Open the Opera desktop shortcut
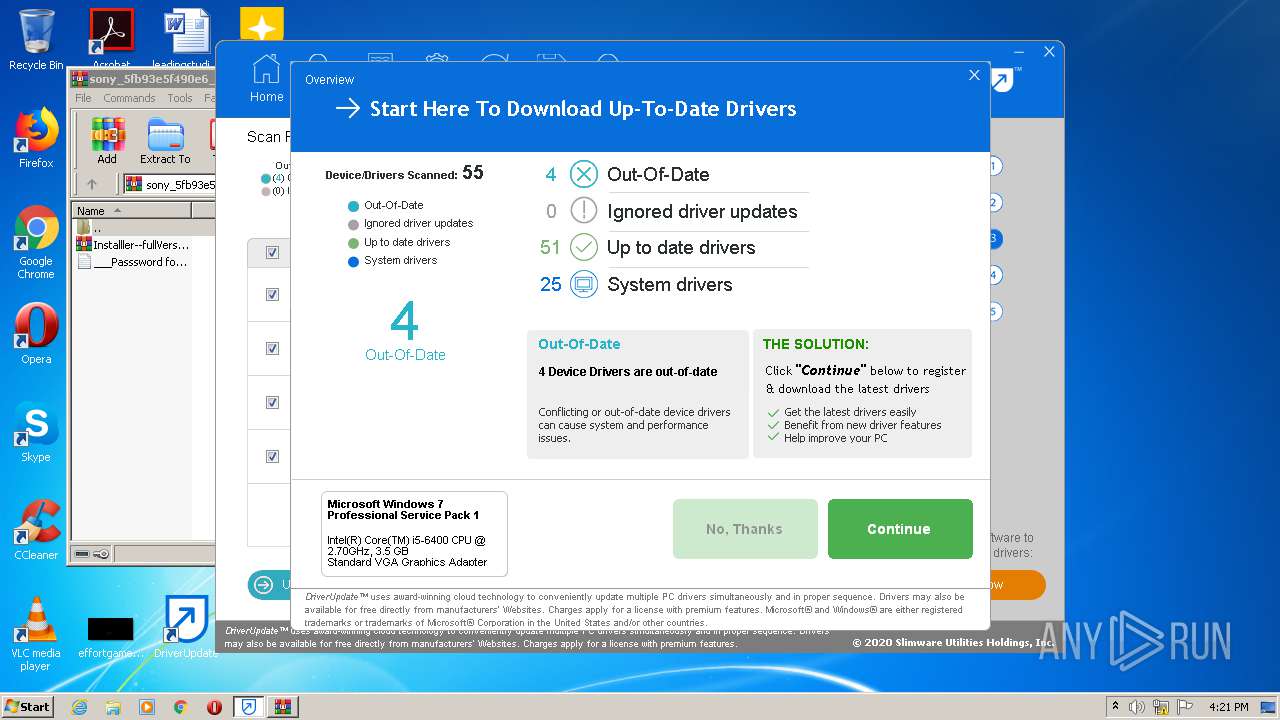 36,334
